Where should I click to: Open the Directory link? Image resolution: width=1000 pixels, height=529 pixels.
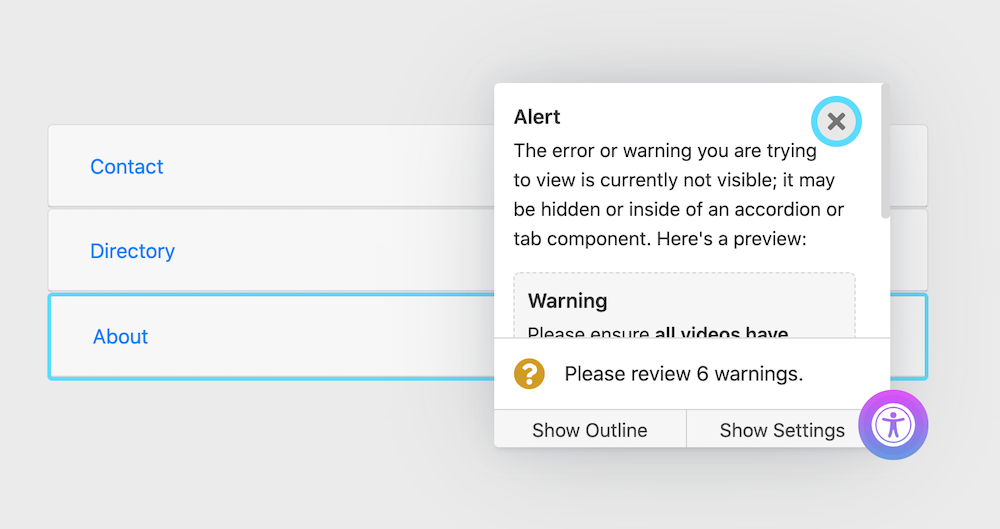(132, 251)
